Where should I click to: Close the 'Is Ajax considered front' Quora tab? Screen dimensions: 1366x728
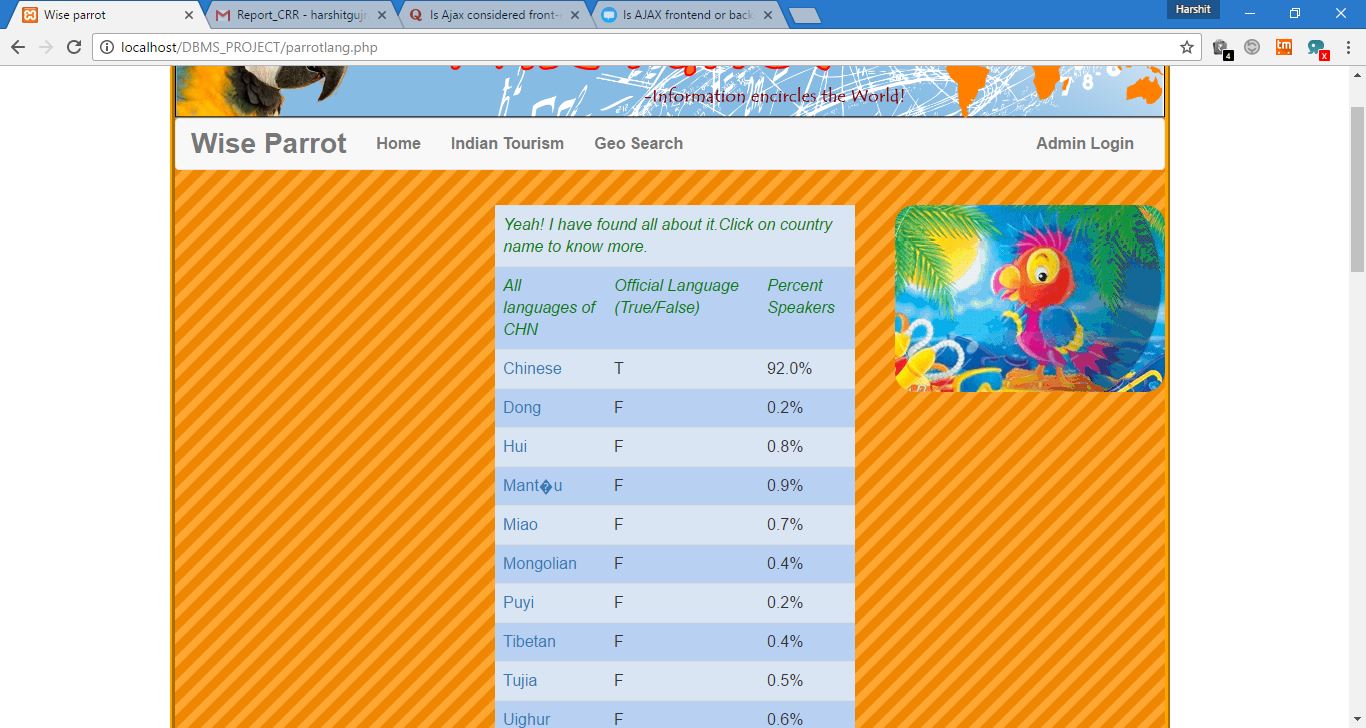574,15
